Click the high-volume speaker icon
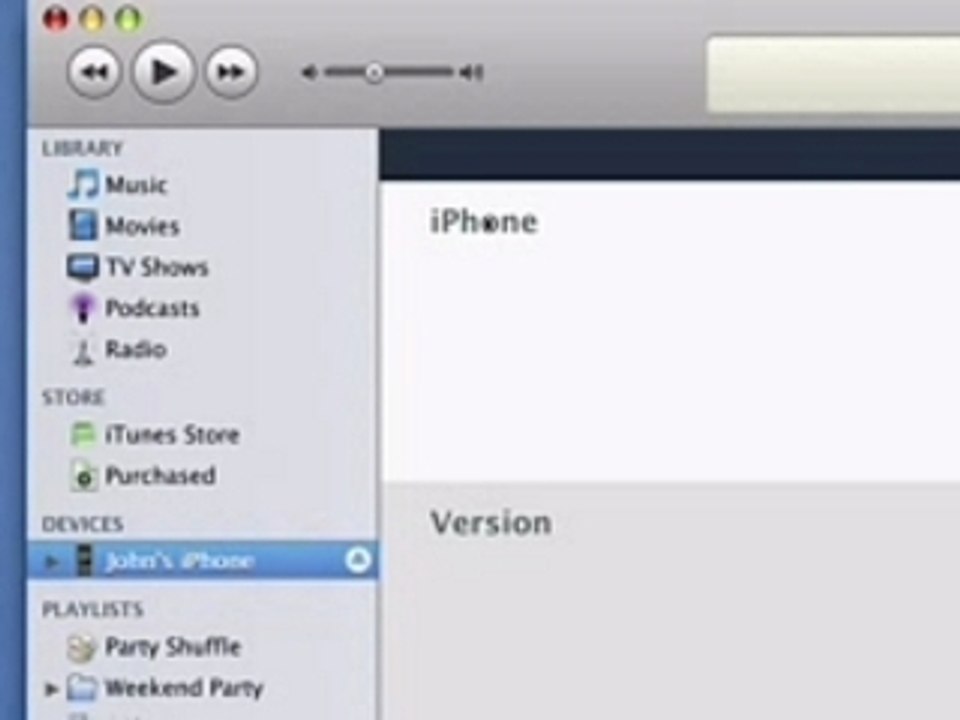 pyautogui.click(x=471, y=73)
